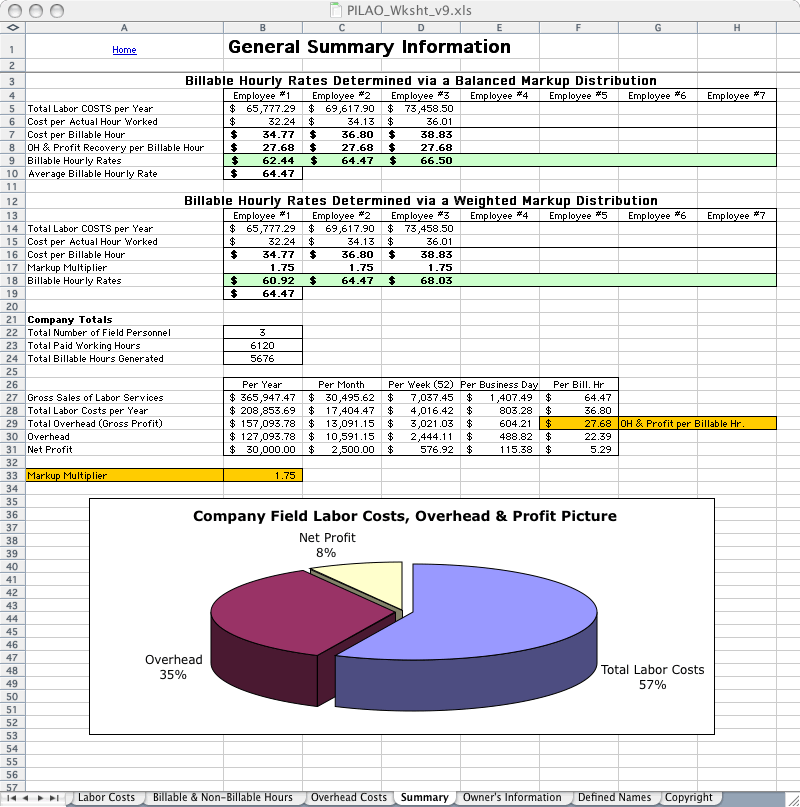The width and height of the screenshot is (800, 807).
Task: Select column H header
Action: [737, 28]
